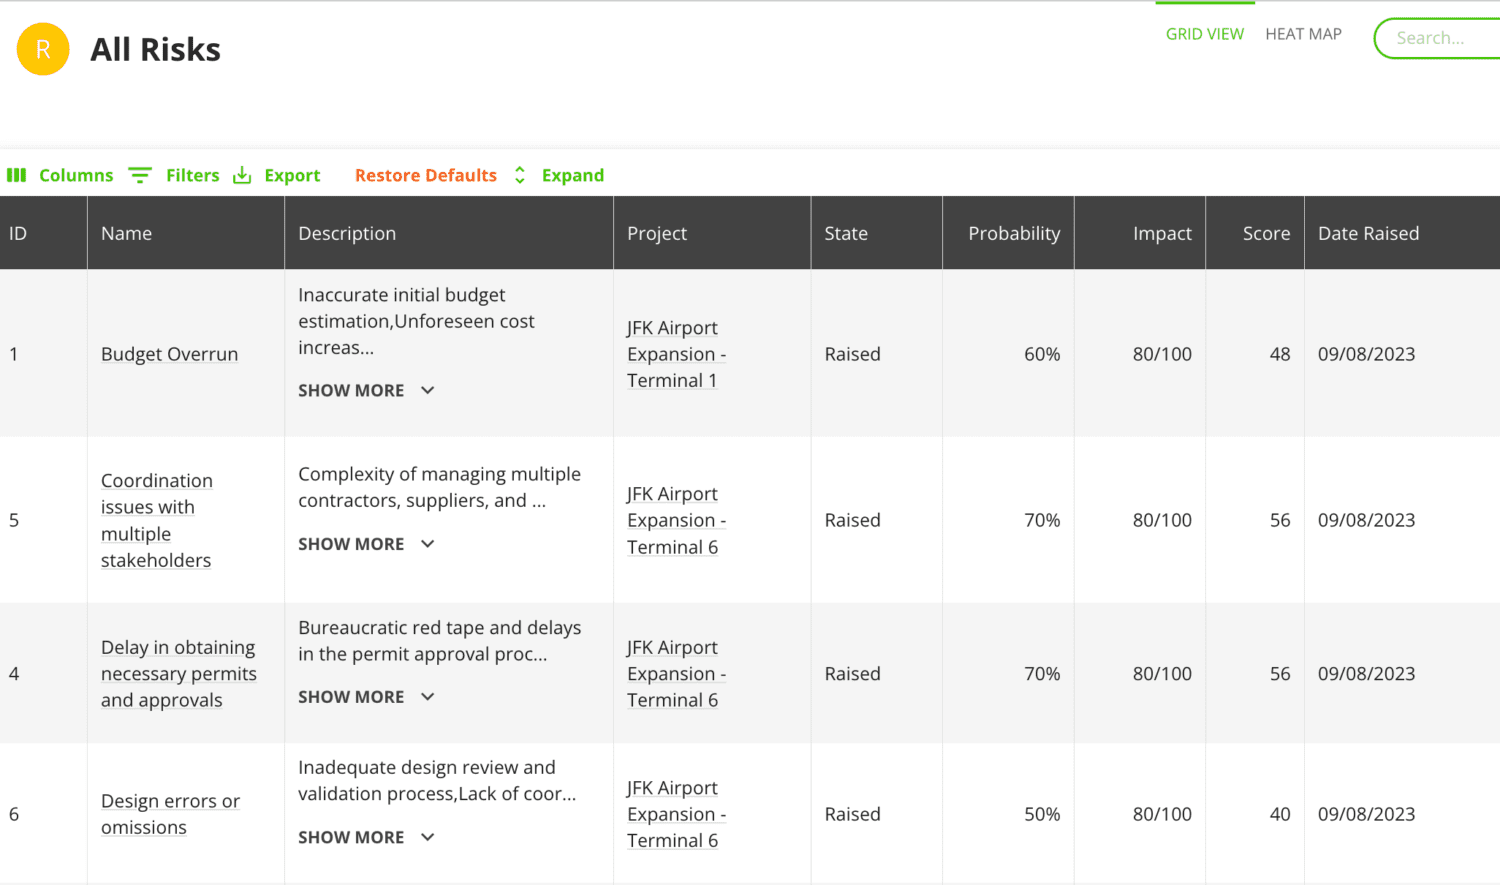
Task: Click Raised state in Budget Overrun row
Action: pyautogui.click(x=852, y=354)
